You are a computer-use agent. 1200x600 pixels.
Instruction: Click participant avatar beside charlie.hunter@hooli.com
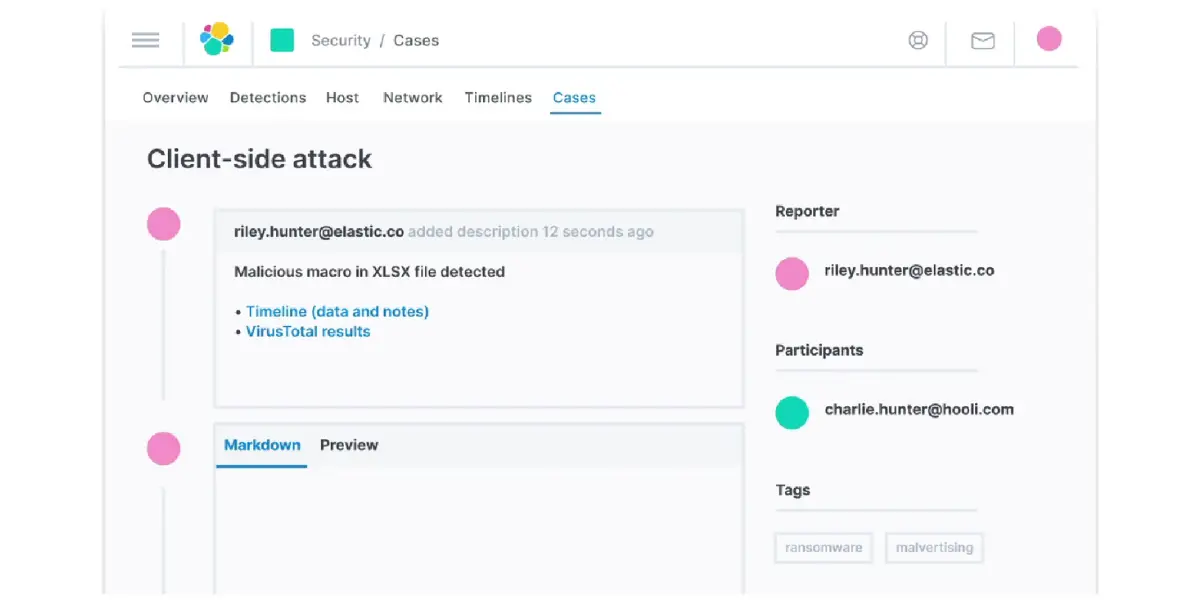[792, 413]
